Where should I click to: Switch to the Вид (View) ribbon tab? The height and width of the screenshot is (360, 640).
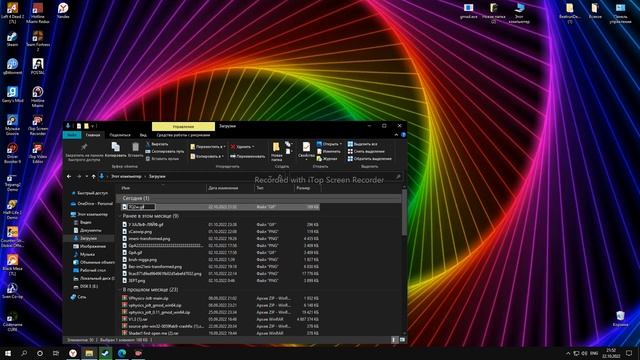[x=143, y=135]
